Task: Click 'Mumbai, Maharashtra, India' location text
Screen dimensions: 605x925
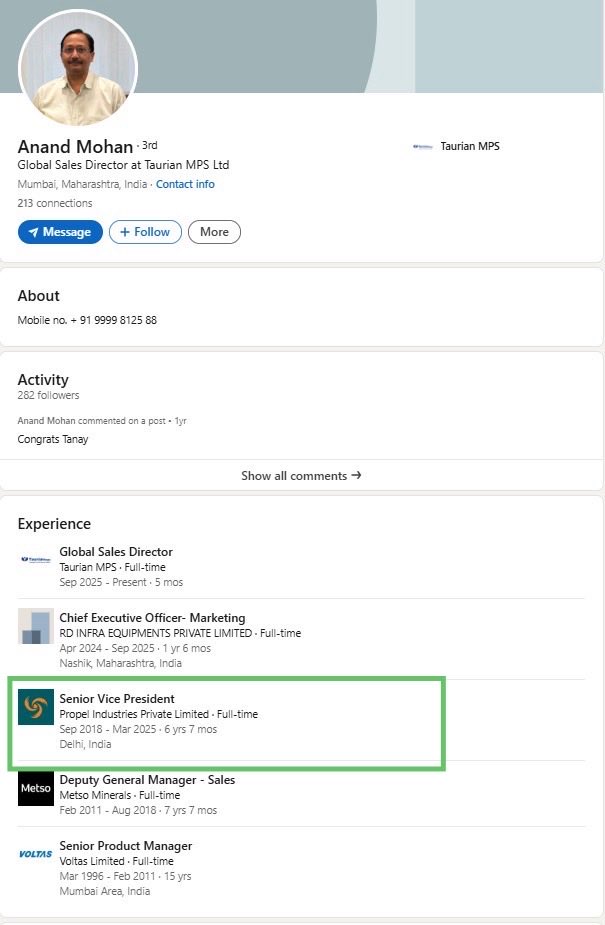Action: 82,184
